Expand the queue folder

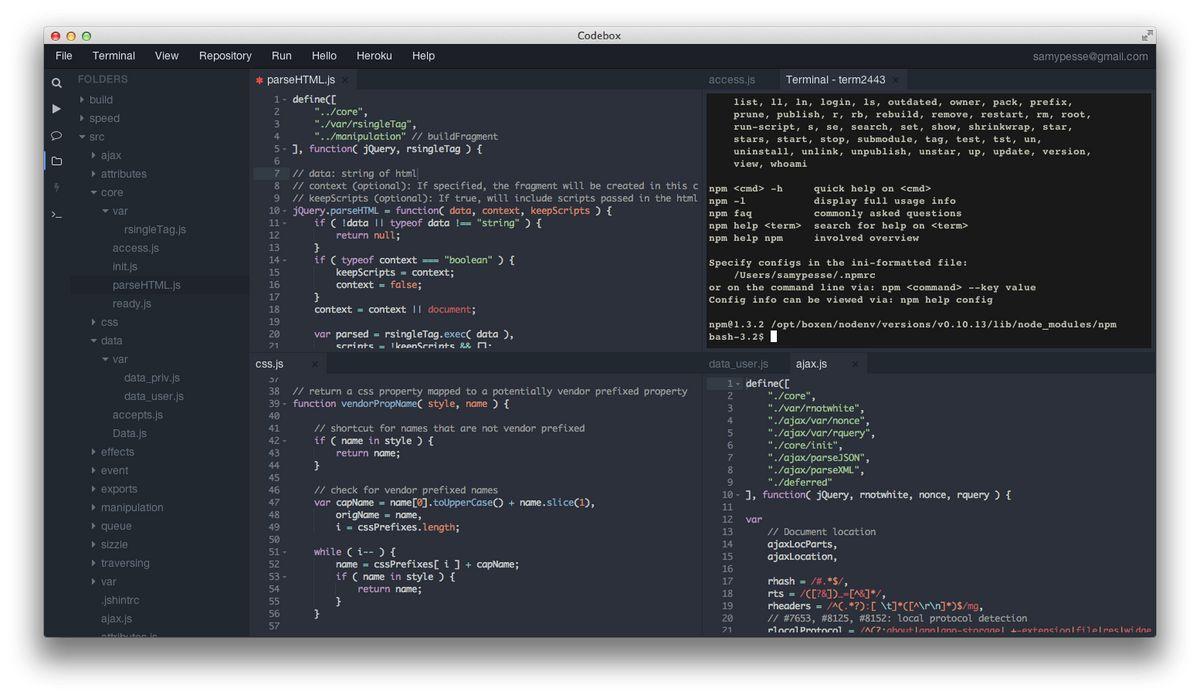[94, 526]
